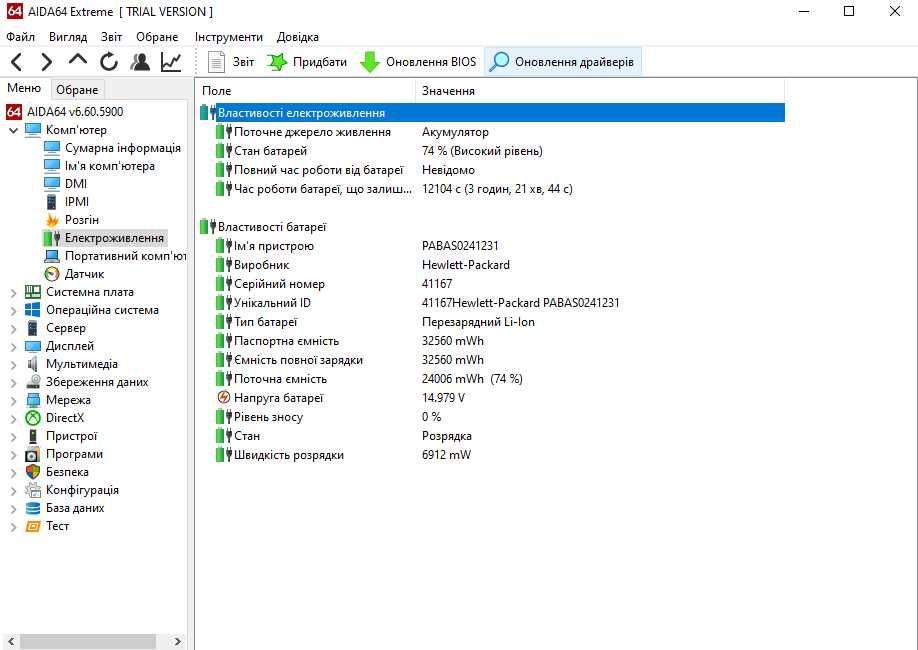The width and height of the screenshot is (918, 650).
Task: Select the Властивості батареї group header
Action: click(x=492, y=227)
